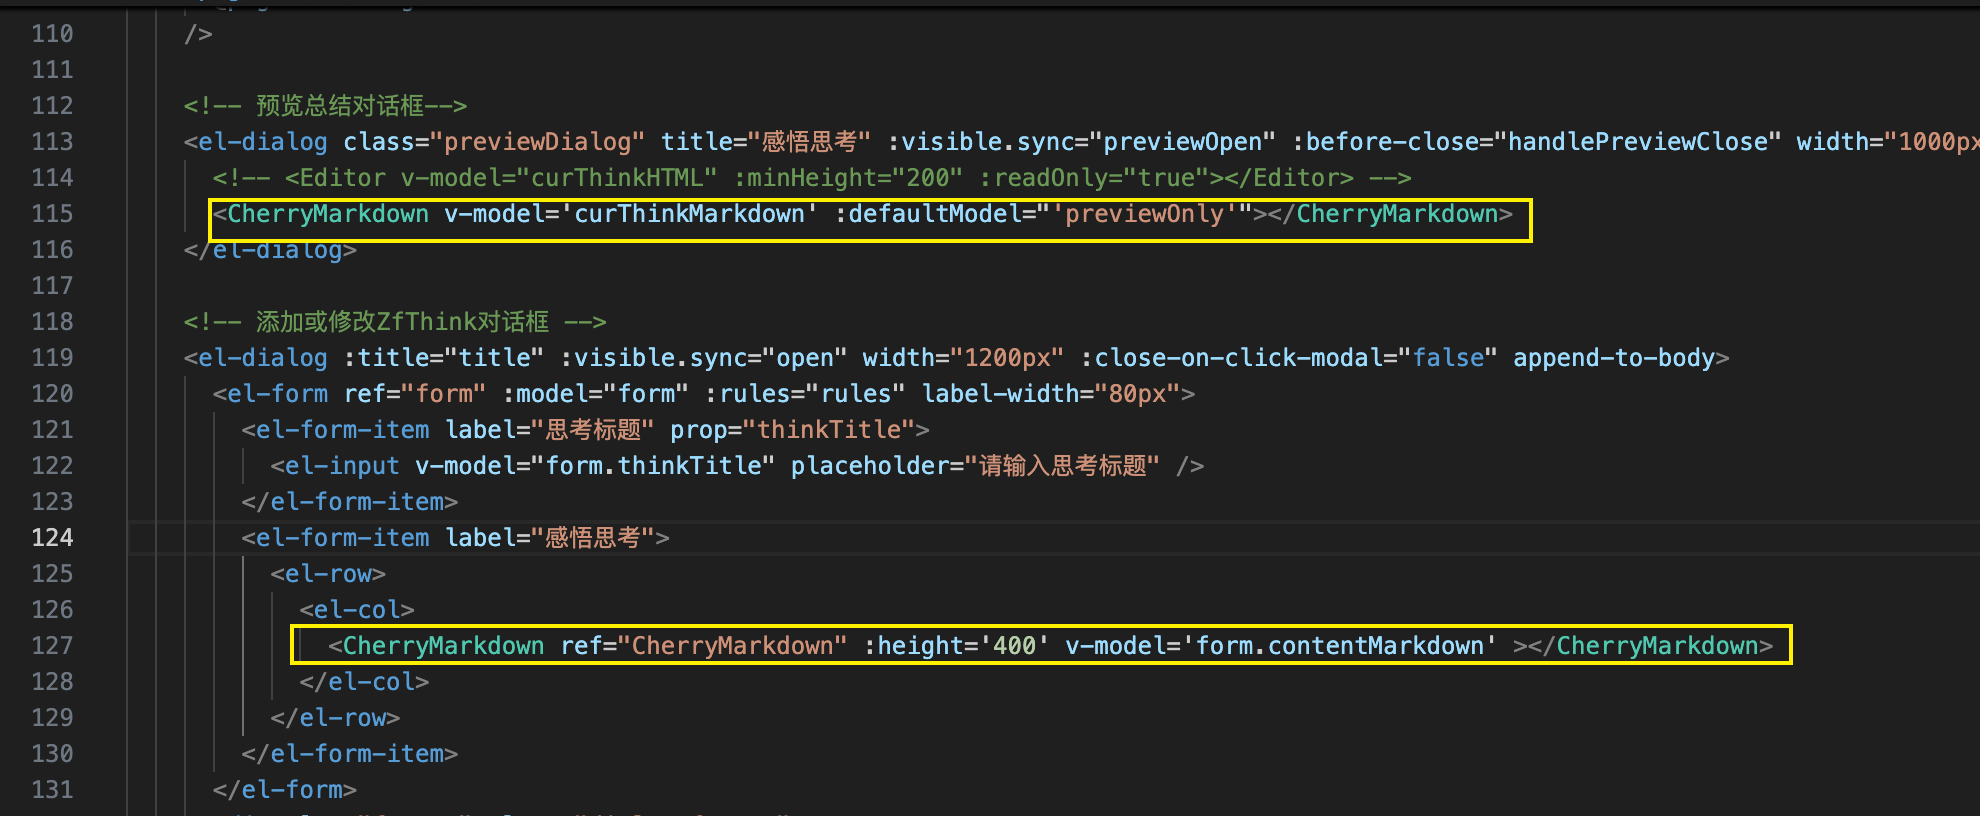Click class value "previewDialog" on line 113
The height and width of the screenshot is (816, 1980).
[537, 142]
